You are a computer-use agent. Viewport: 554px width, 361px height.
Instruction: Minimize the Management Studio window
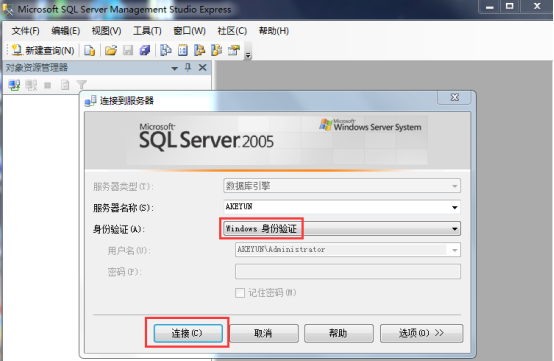pyautogui.click(x=489, y=7)
